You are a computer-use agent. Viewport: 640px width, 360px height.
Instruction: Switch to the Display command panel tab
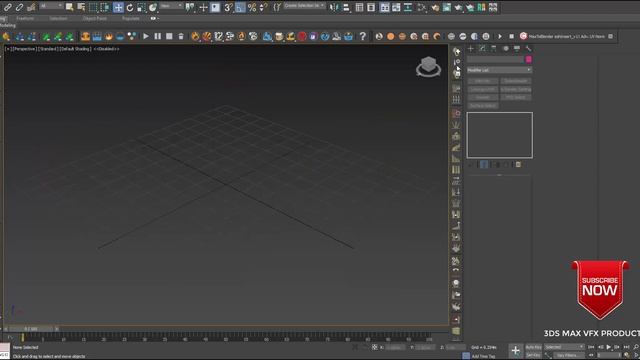tap(517, 49)
